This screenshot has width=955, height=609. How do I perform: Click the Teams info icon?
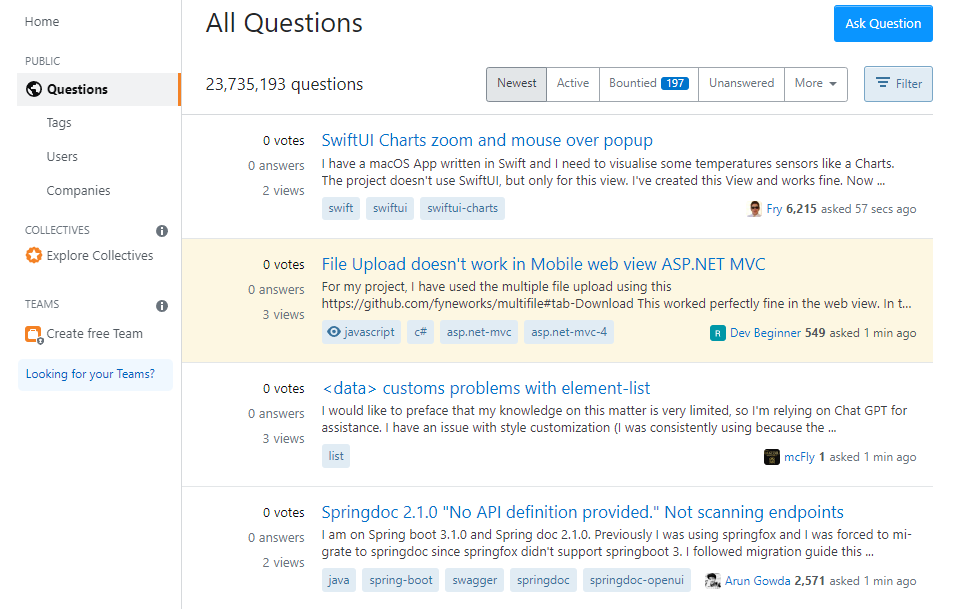pyautogui.click(x=161, y=306)
